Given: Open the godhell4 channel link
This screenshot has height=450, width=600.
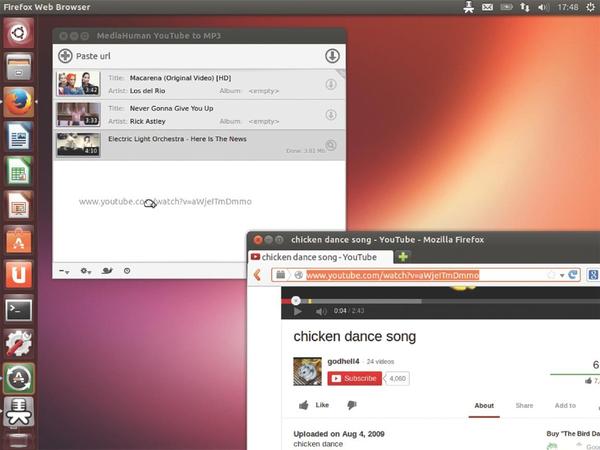Looking at the screenshot, I should click(343, 361).
